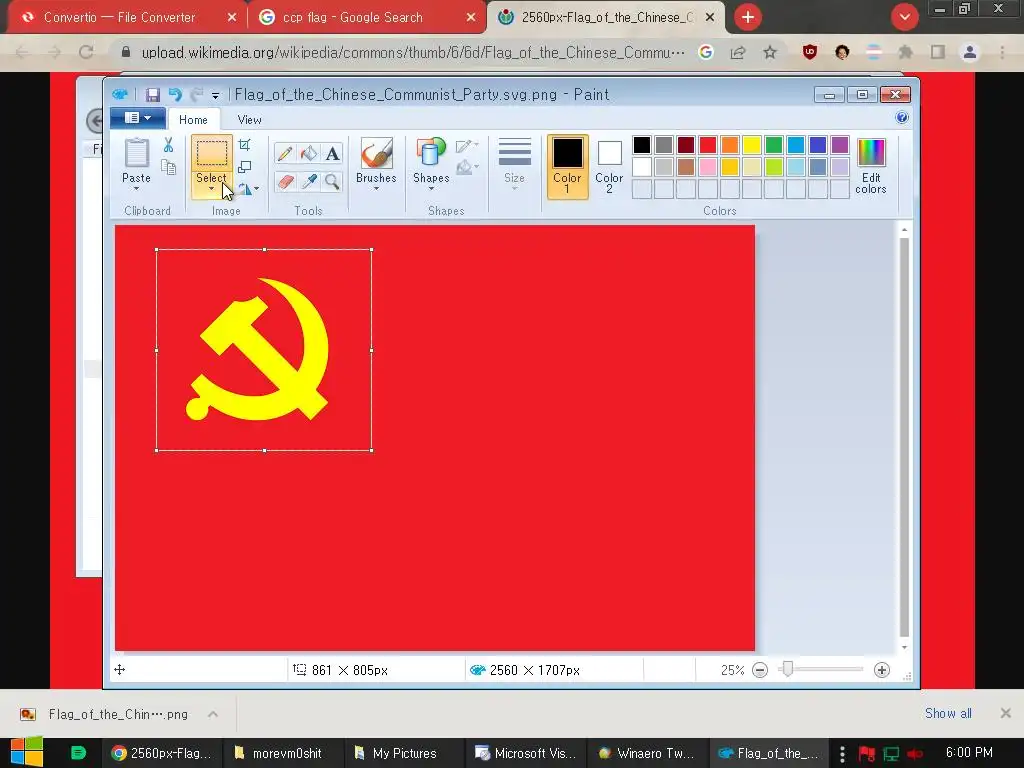This screenshot has width=1024, height=768.
Task: Choose the Fill with color bucket tool
Action: [x=309, y=153]
